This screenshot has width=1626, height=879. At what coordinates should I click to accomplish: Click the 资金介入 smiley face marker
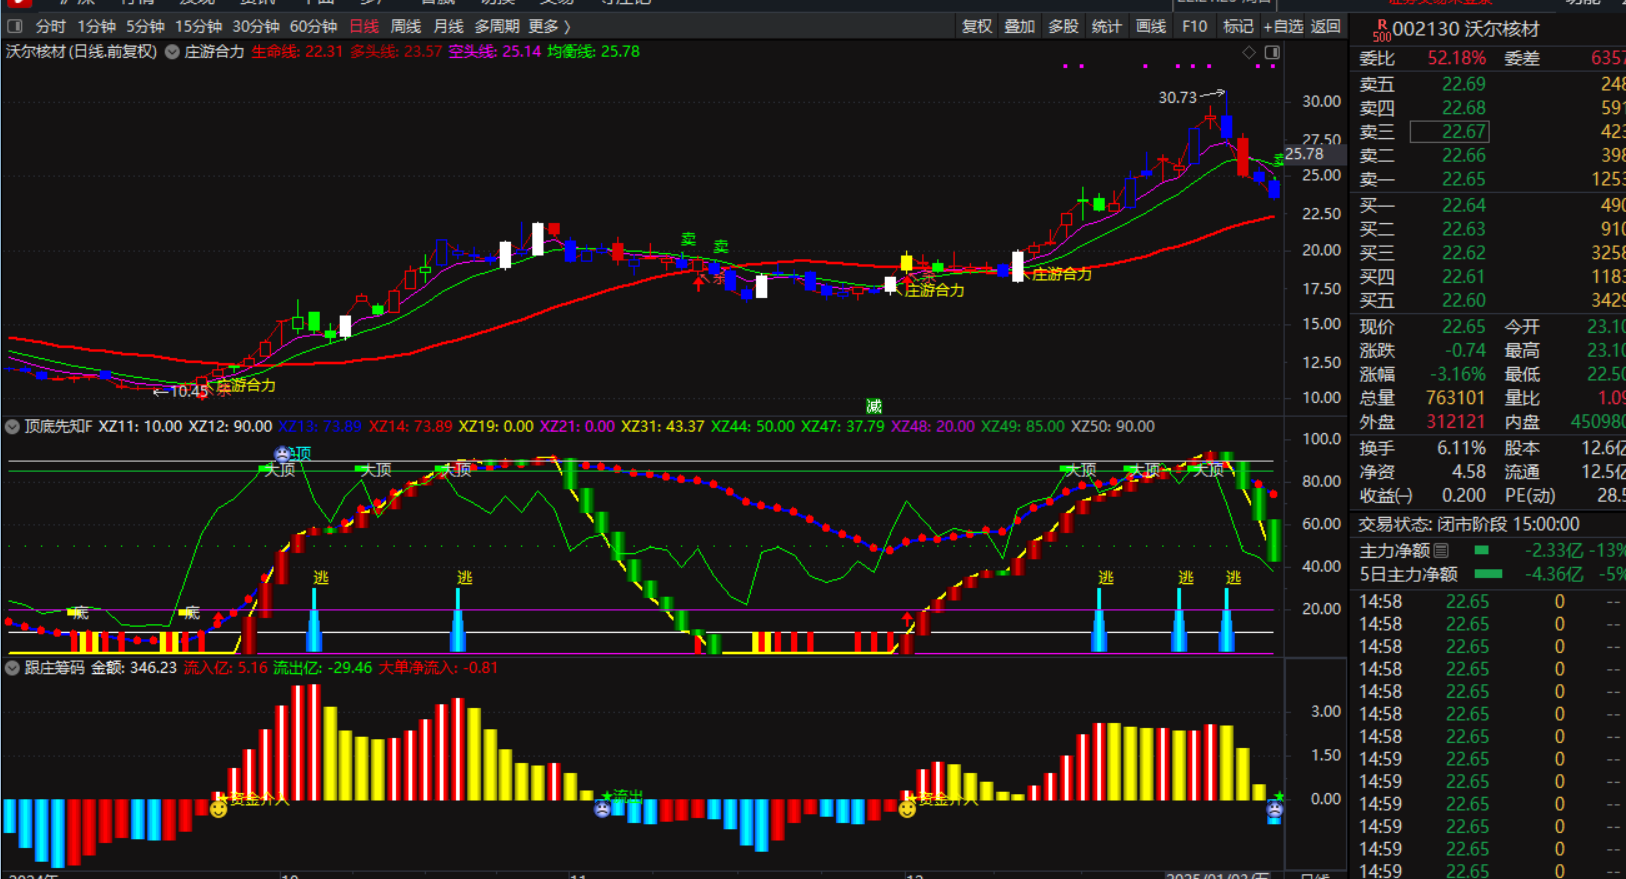point(218,808)
